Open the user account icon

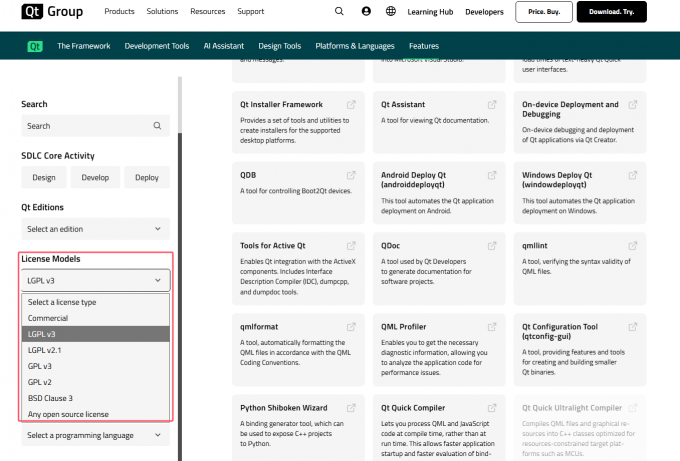[x=365, y=12]
